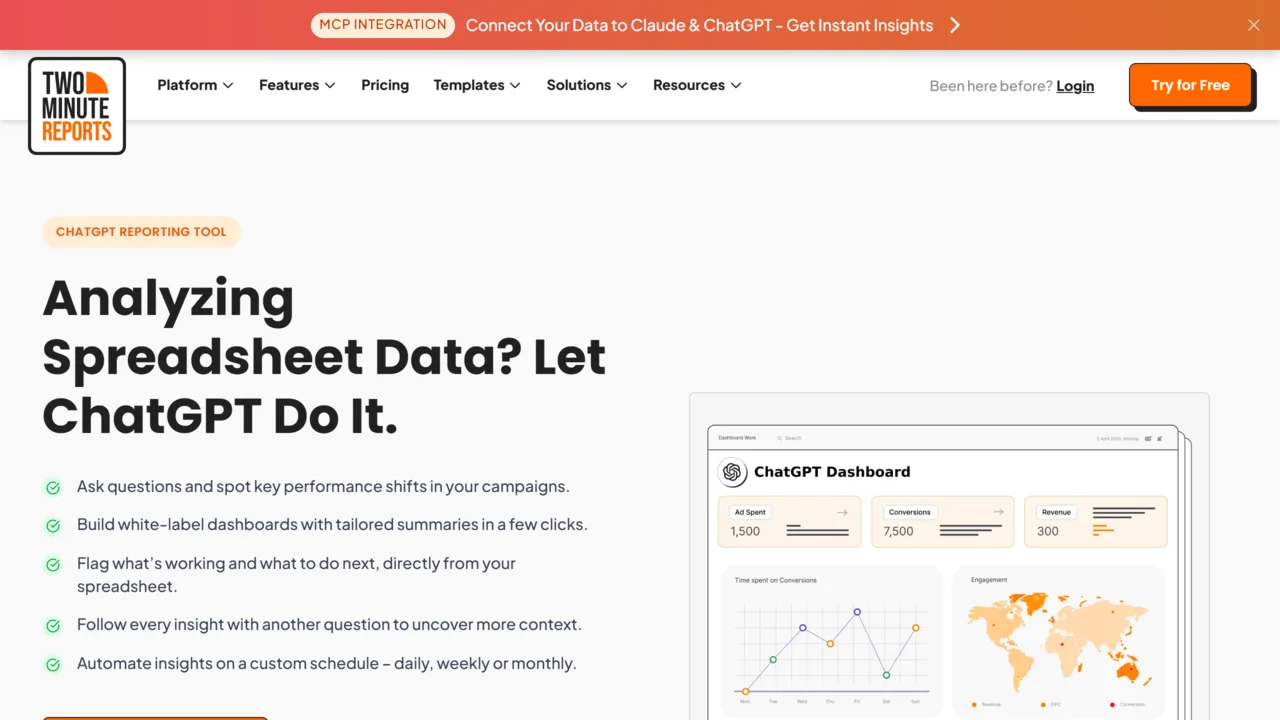This screenshot has height=720, width=1280.
Task: Close the MCP Integration banner
Action: click(x=1254, y=25)
